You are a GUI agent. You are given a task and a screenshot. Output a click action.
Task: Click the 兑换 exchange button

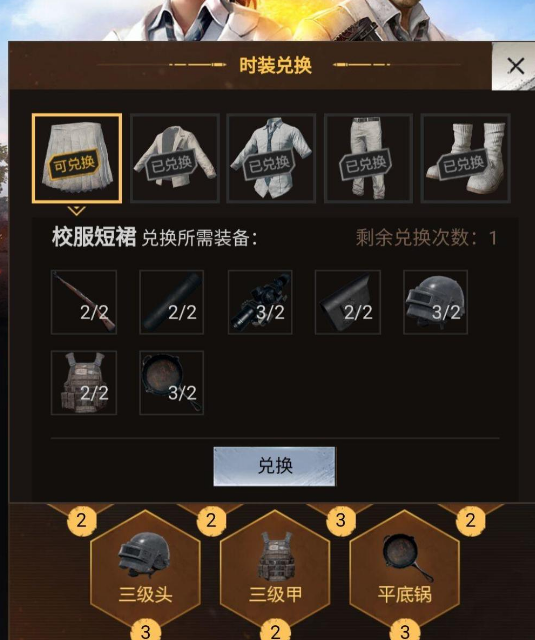coord(275,467)
